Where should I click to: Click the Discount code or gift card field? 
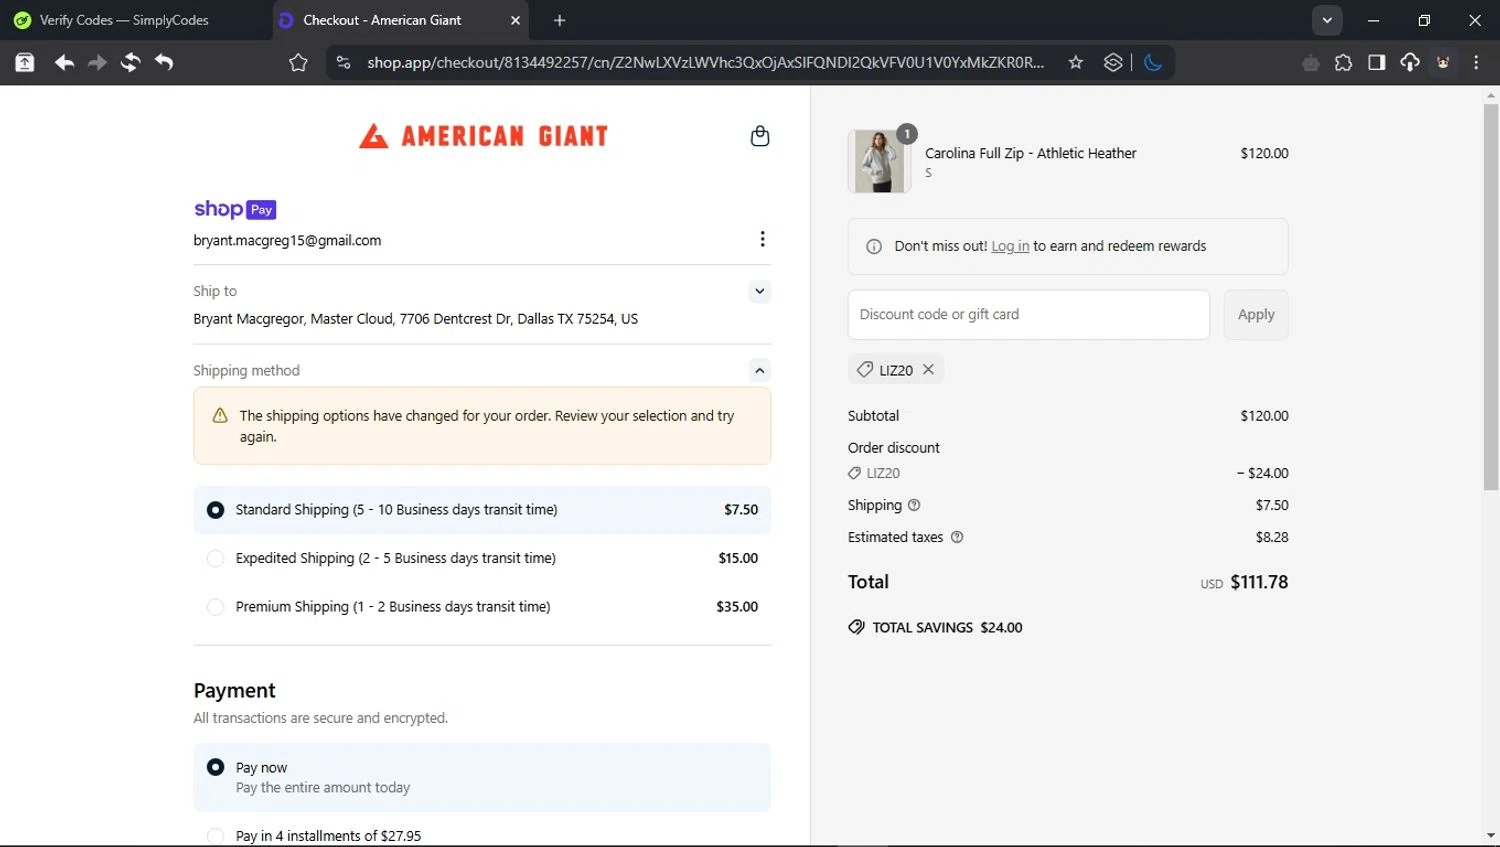point(1029,314)
